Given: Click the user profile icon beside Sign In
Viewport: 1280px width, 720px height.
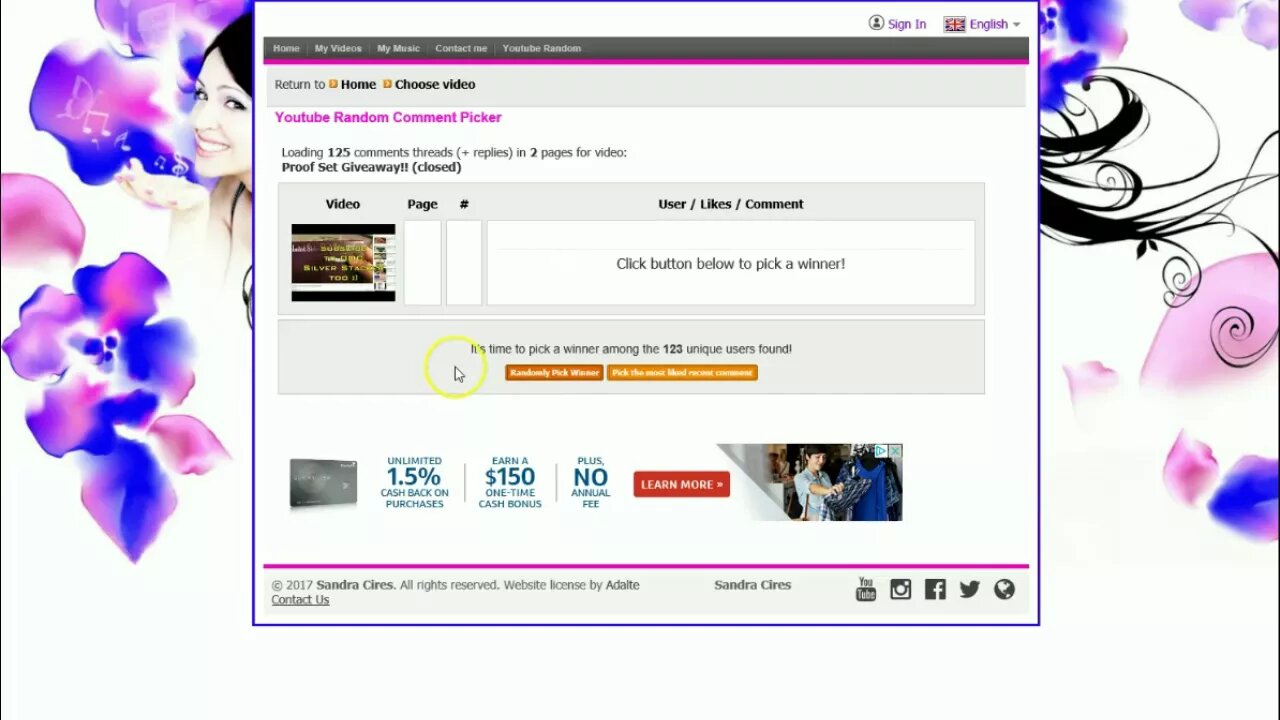Looking at the screenshot, I should (876, 23).
